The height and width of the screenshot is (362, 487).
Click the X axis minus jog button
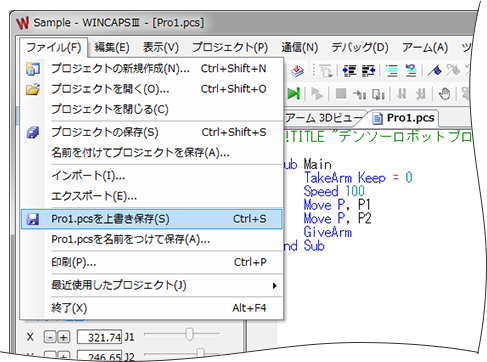click(x=50, y=337)
